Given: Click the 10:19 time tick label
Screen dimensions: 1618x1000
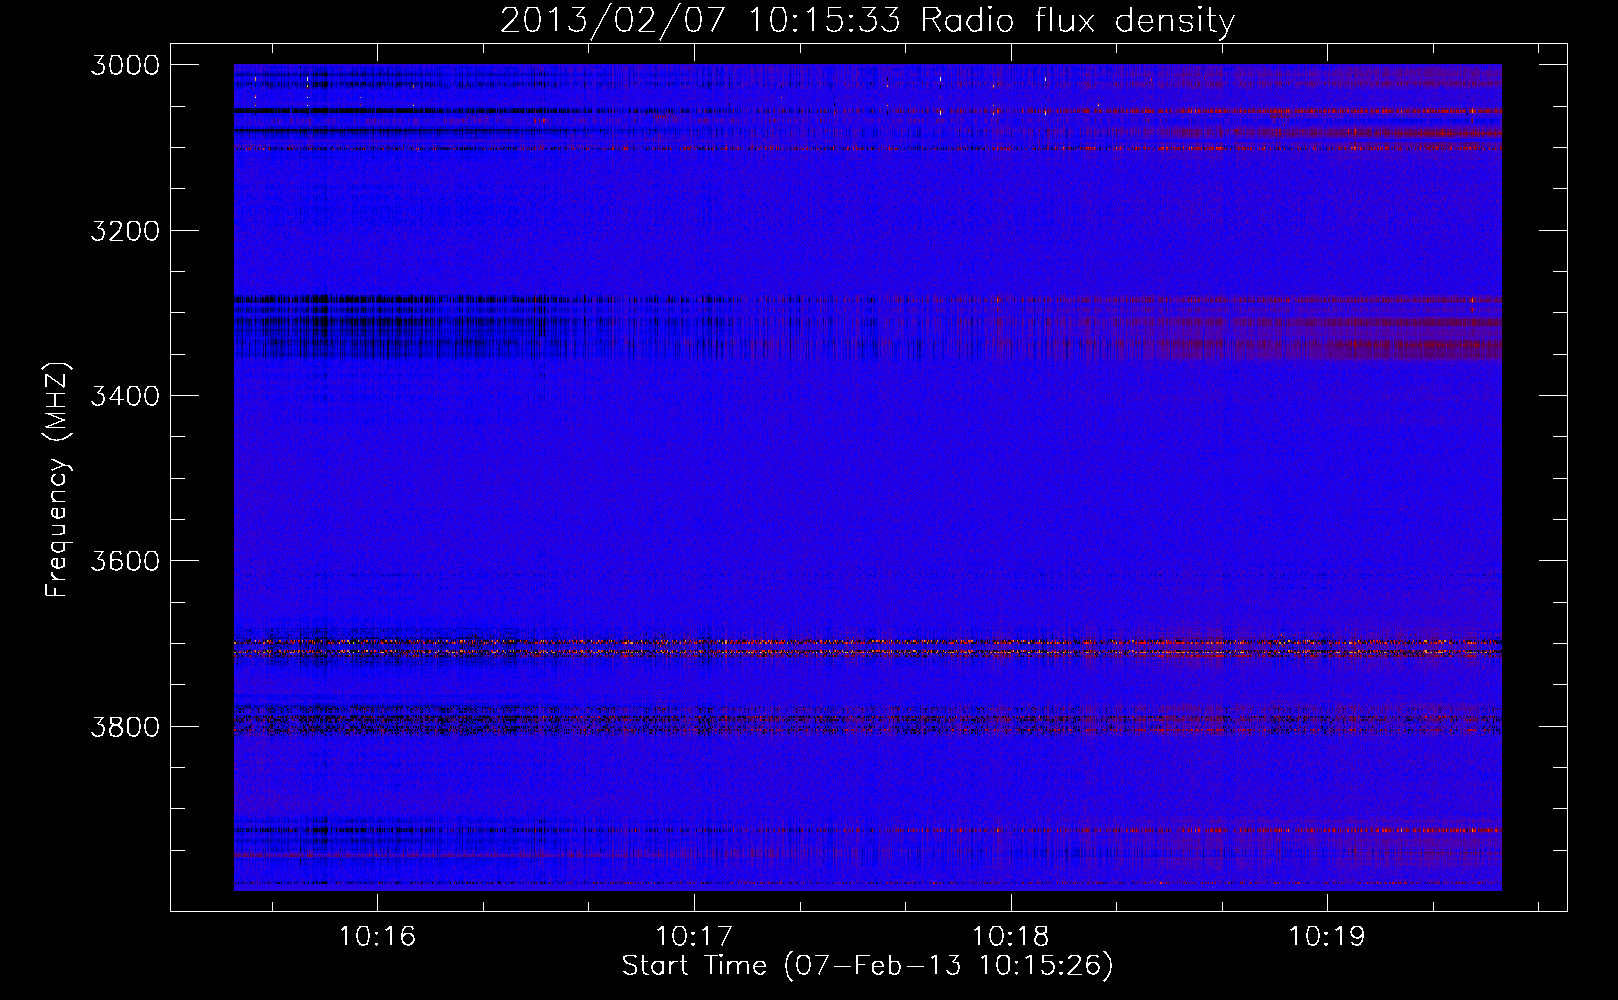Looking at the screenshot, I should pos(1327,937).
